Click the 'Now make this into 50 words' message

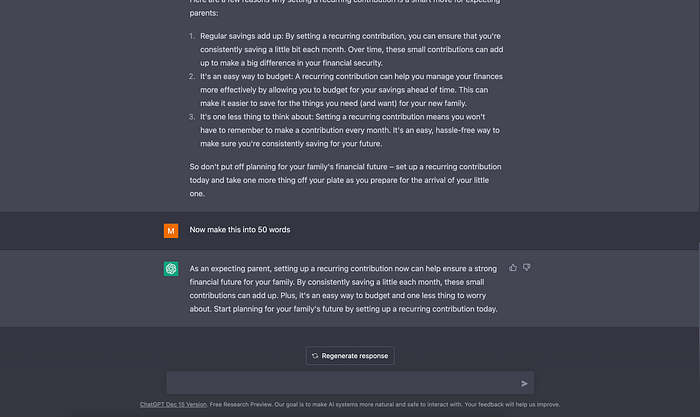click(x=240, y=229)
